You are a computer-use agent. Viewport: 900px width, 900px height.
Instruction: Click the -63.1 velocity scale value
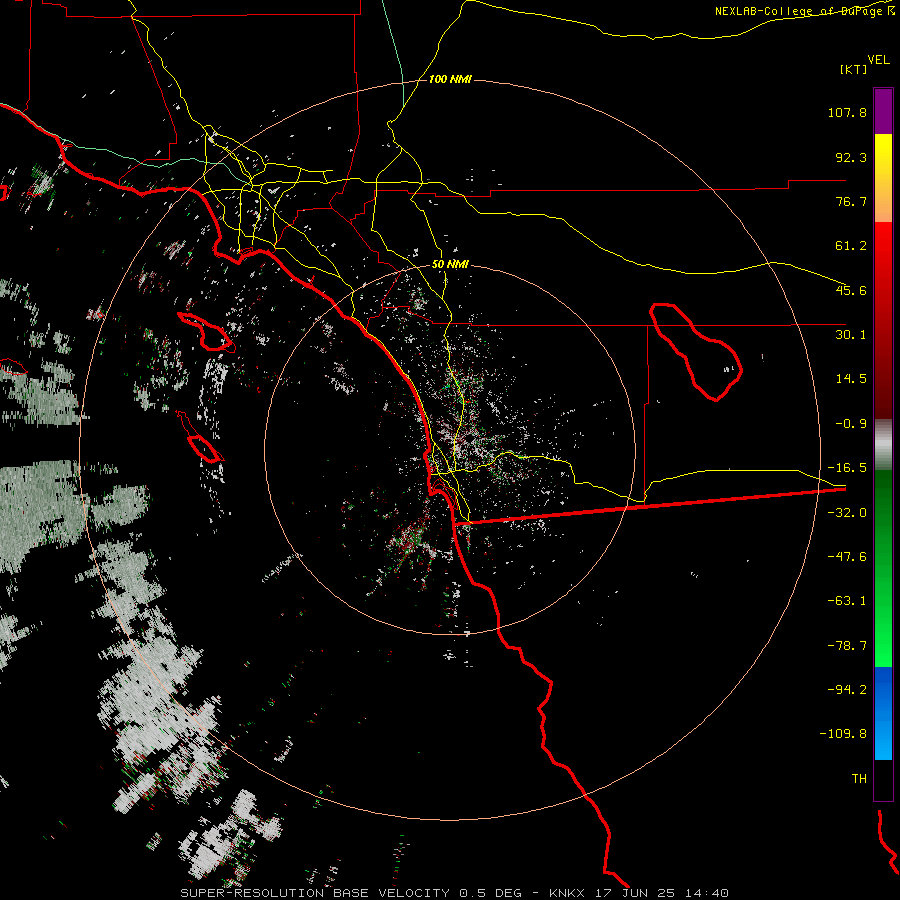pos(847,601)
